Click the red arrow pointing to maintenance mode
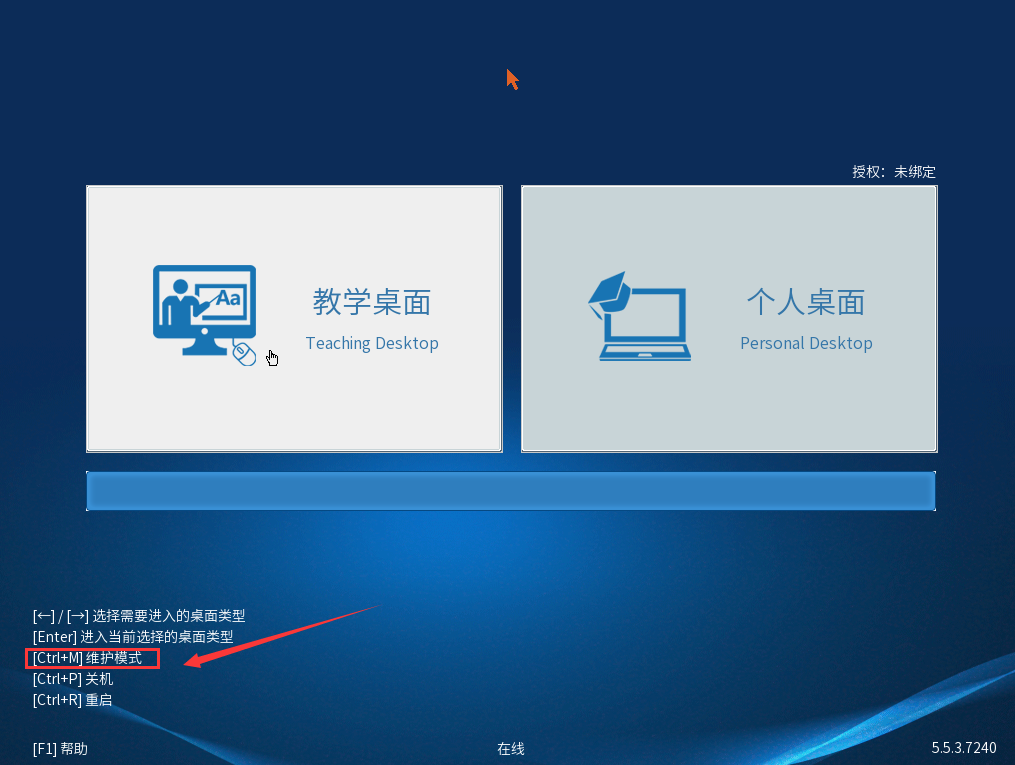Screen dimensions: 1015x765 click(280, 633)
